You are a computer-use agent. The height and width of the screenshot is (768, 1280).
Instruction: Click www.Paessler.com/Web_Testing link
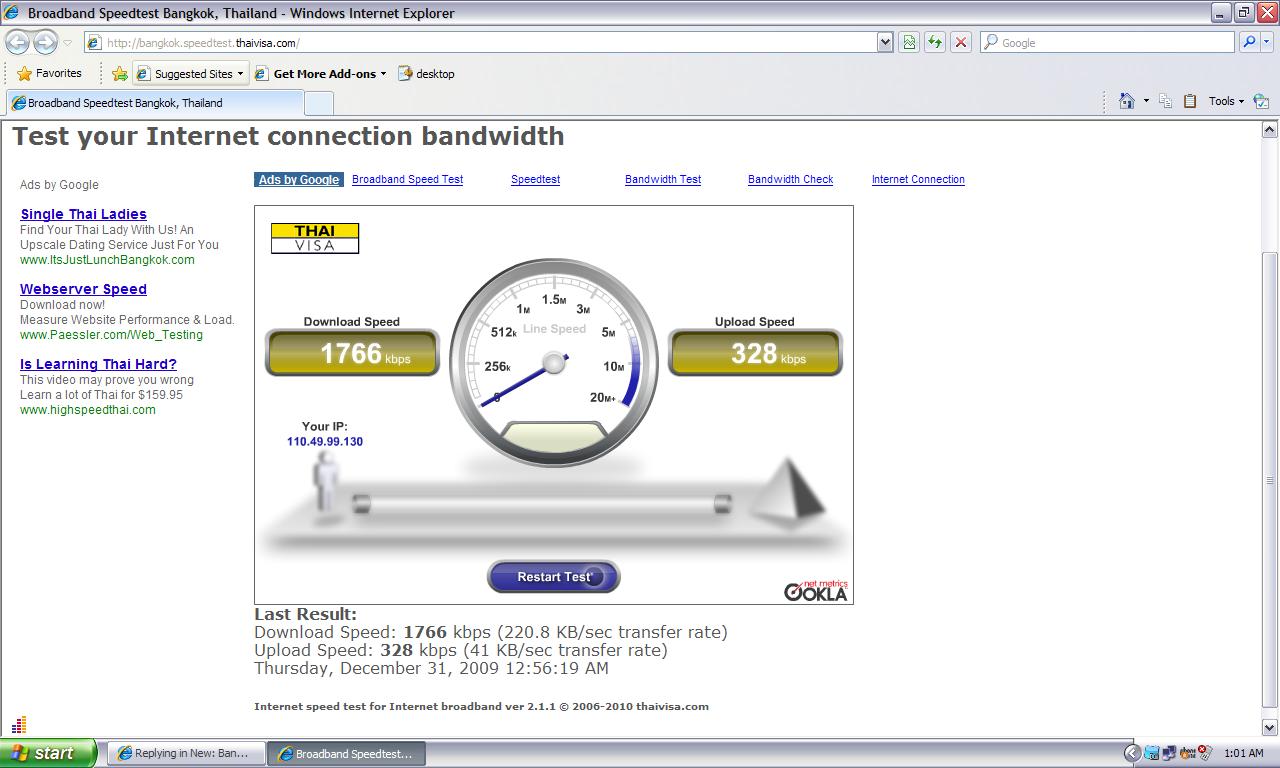coord(111,334)
